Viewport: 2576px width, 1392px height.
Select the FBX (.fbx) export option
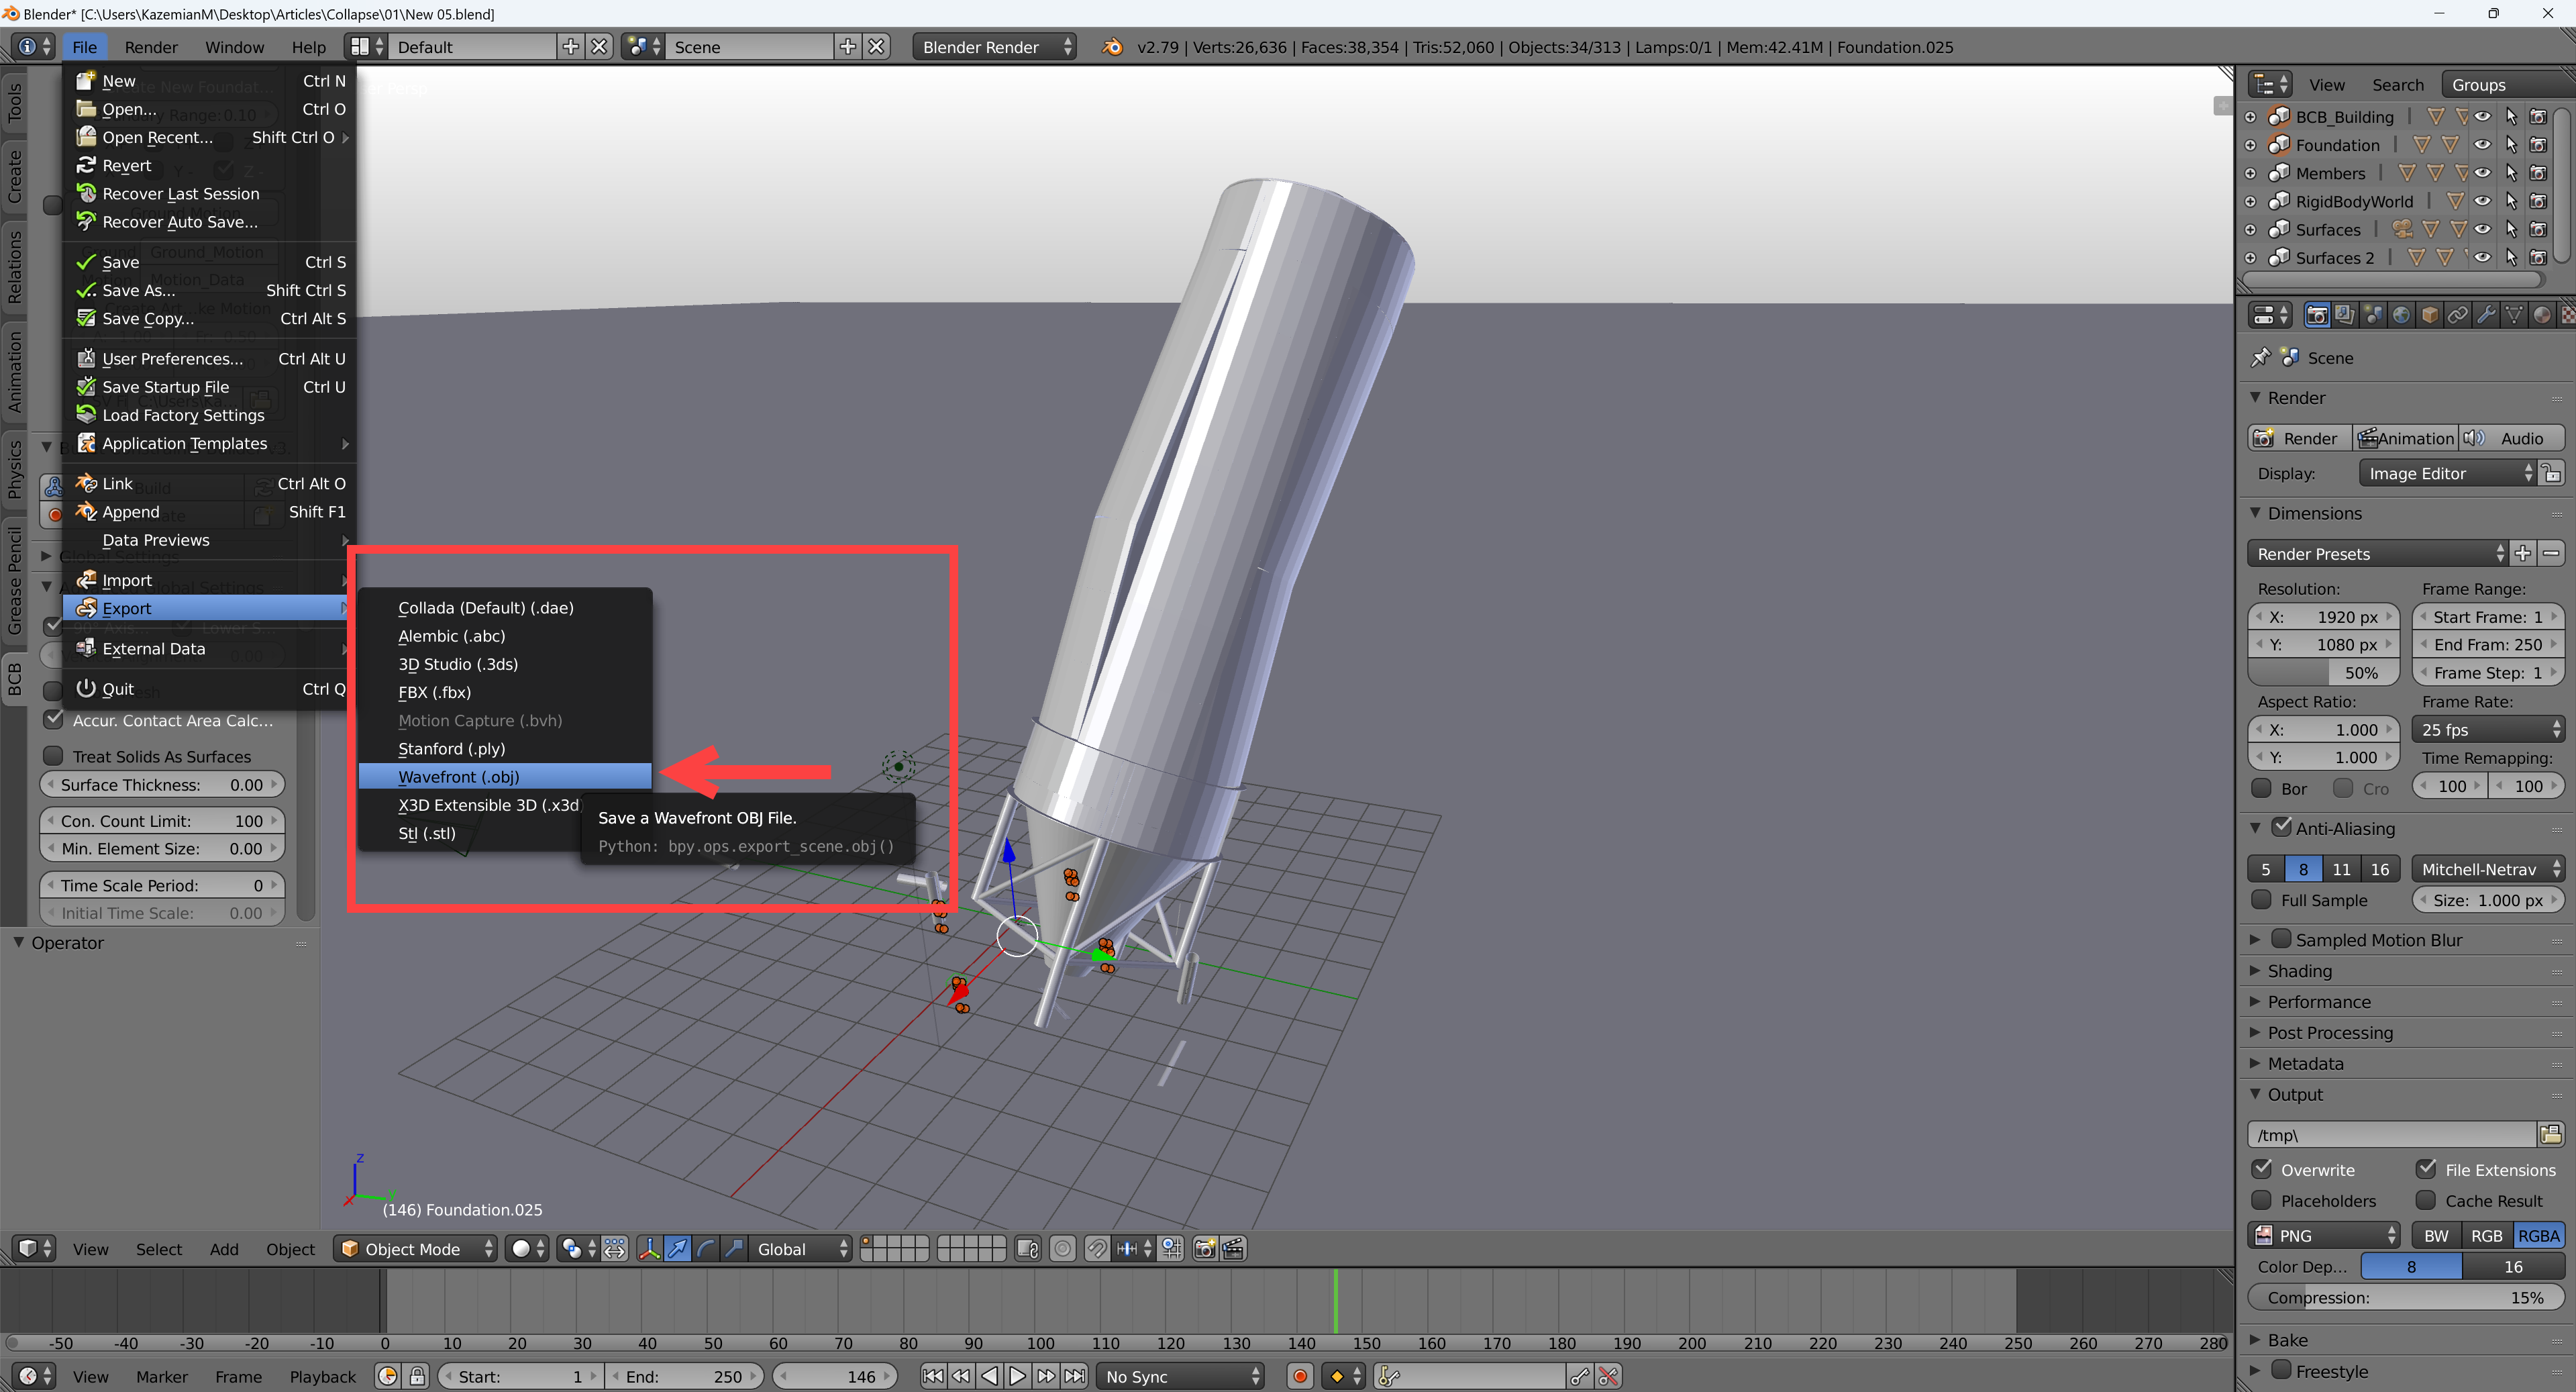(x=435, y=691)
